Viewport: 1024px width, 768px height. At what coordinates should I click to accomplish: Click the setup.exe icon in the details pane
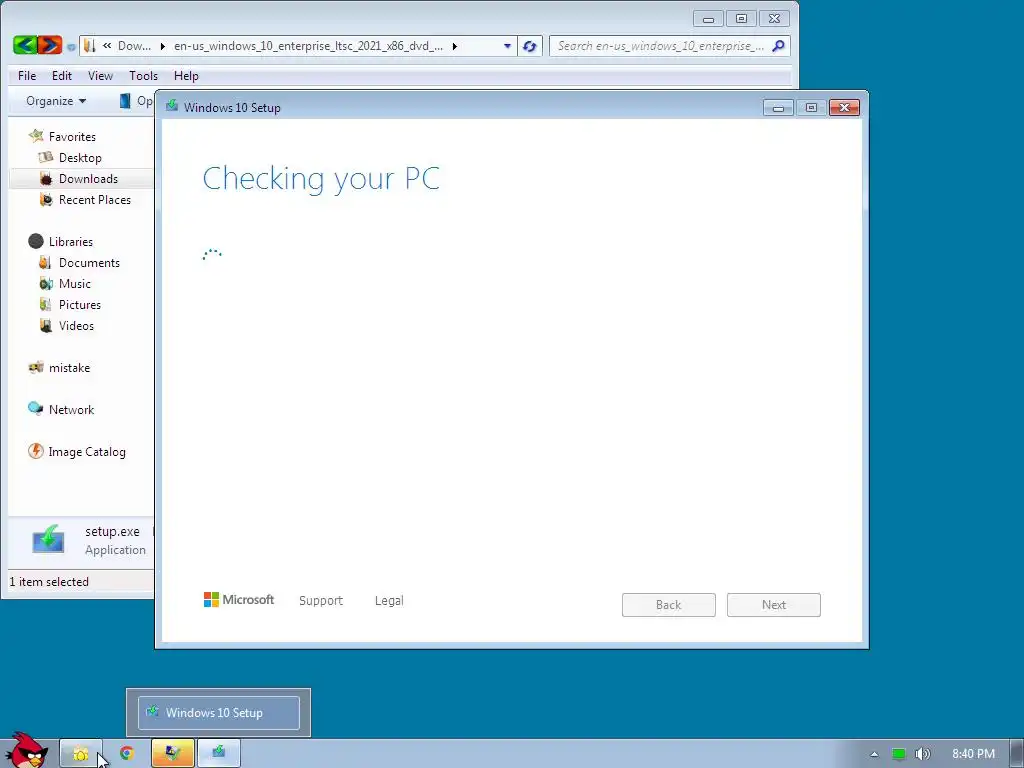48,539
